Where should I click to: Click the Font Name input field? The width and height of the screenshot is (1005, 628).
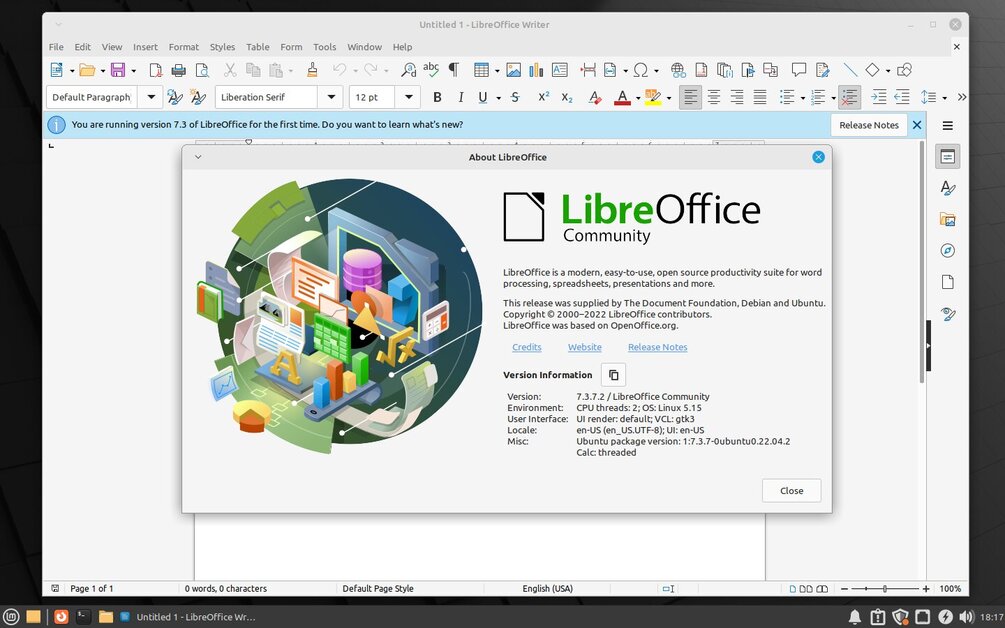(267, 97)
